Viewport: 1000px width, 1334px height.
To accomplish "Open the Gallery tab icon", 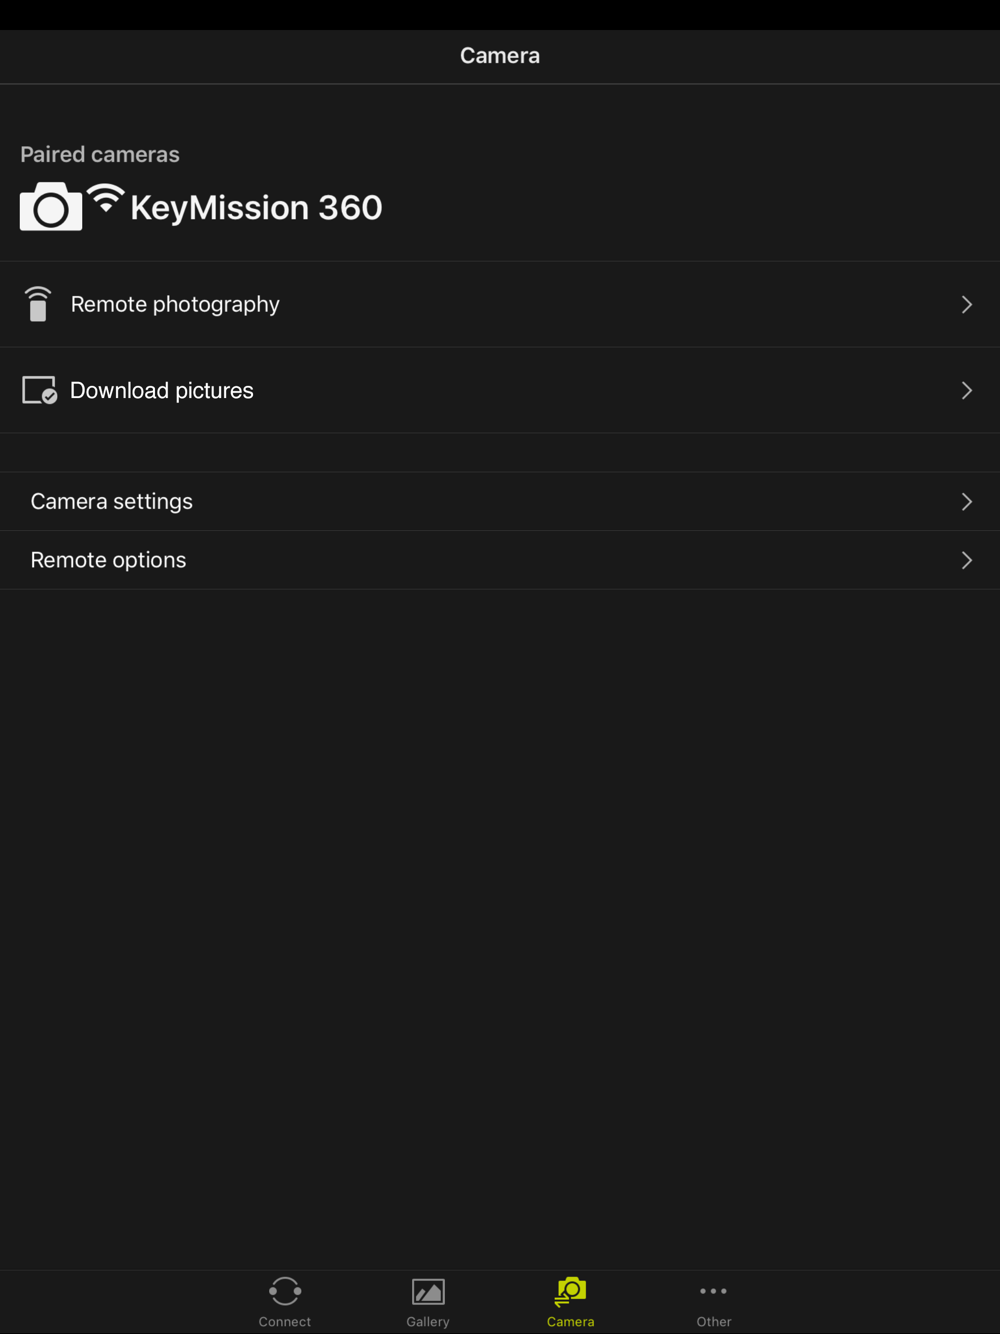I will point(428,1292).
